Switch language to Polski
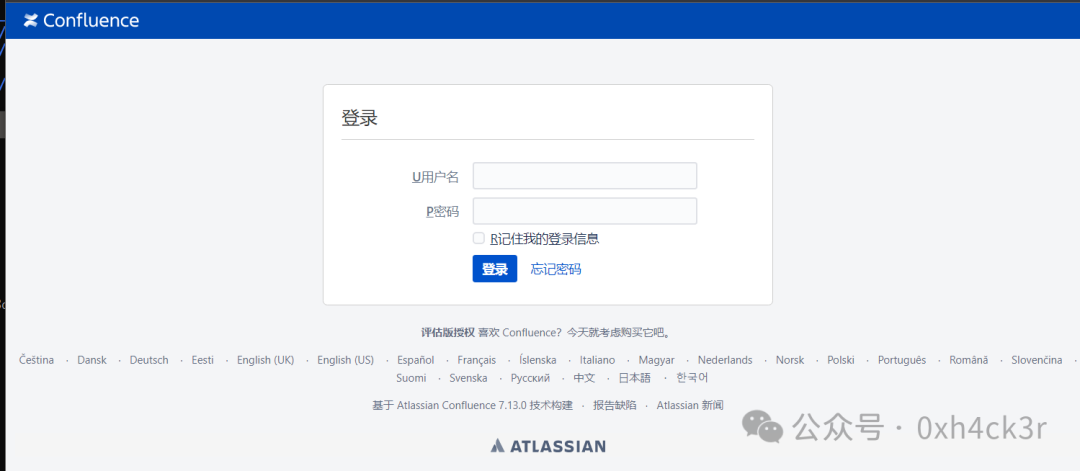 [x=841, y=360]
